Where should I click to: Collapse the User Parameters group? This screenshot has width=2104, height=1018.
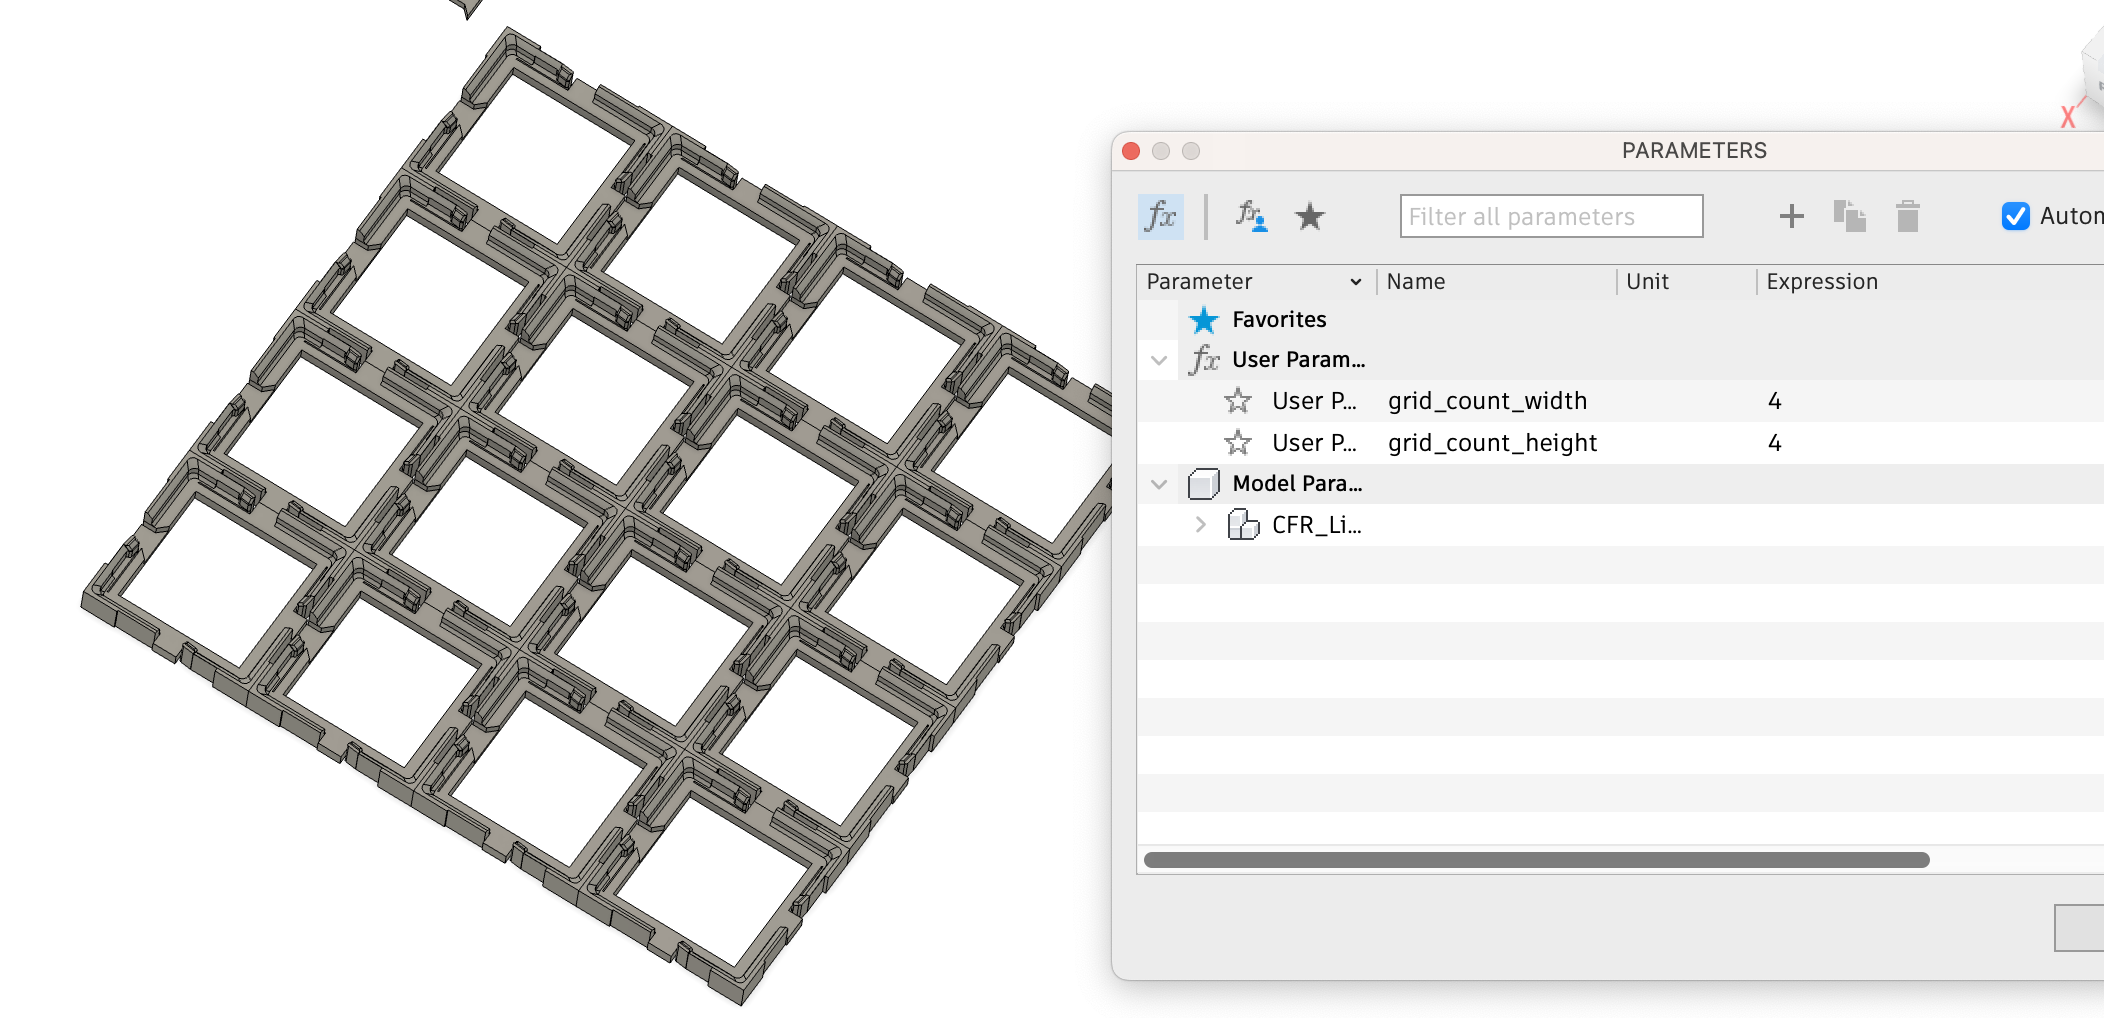pyautogui.click(x=1159, y=360)
